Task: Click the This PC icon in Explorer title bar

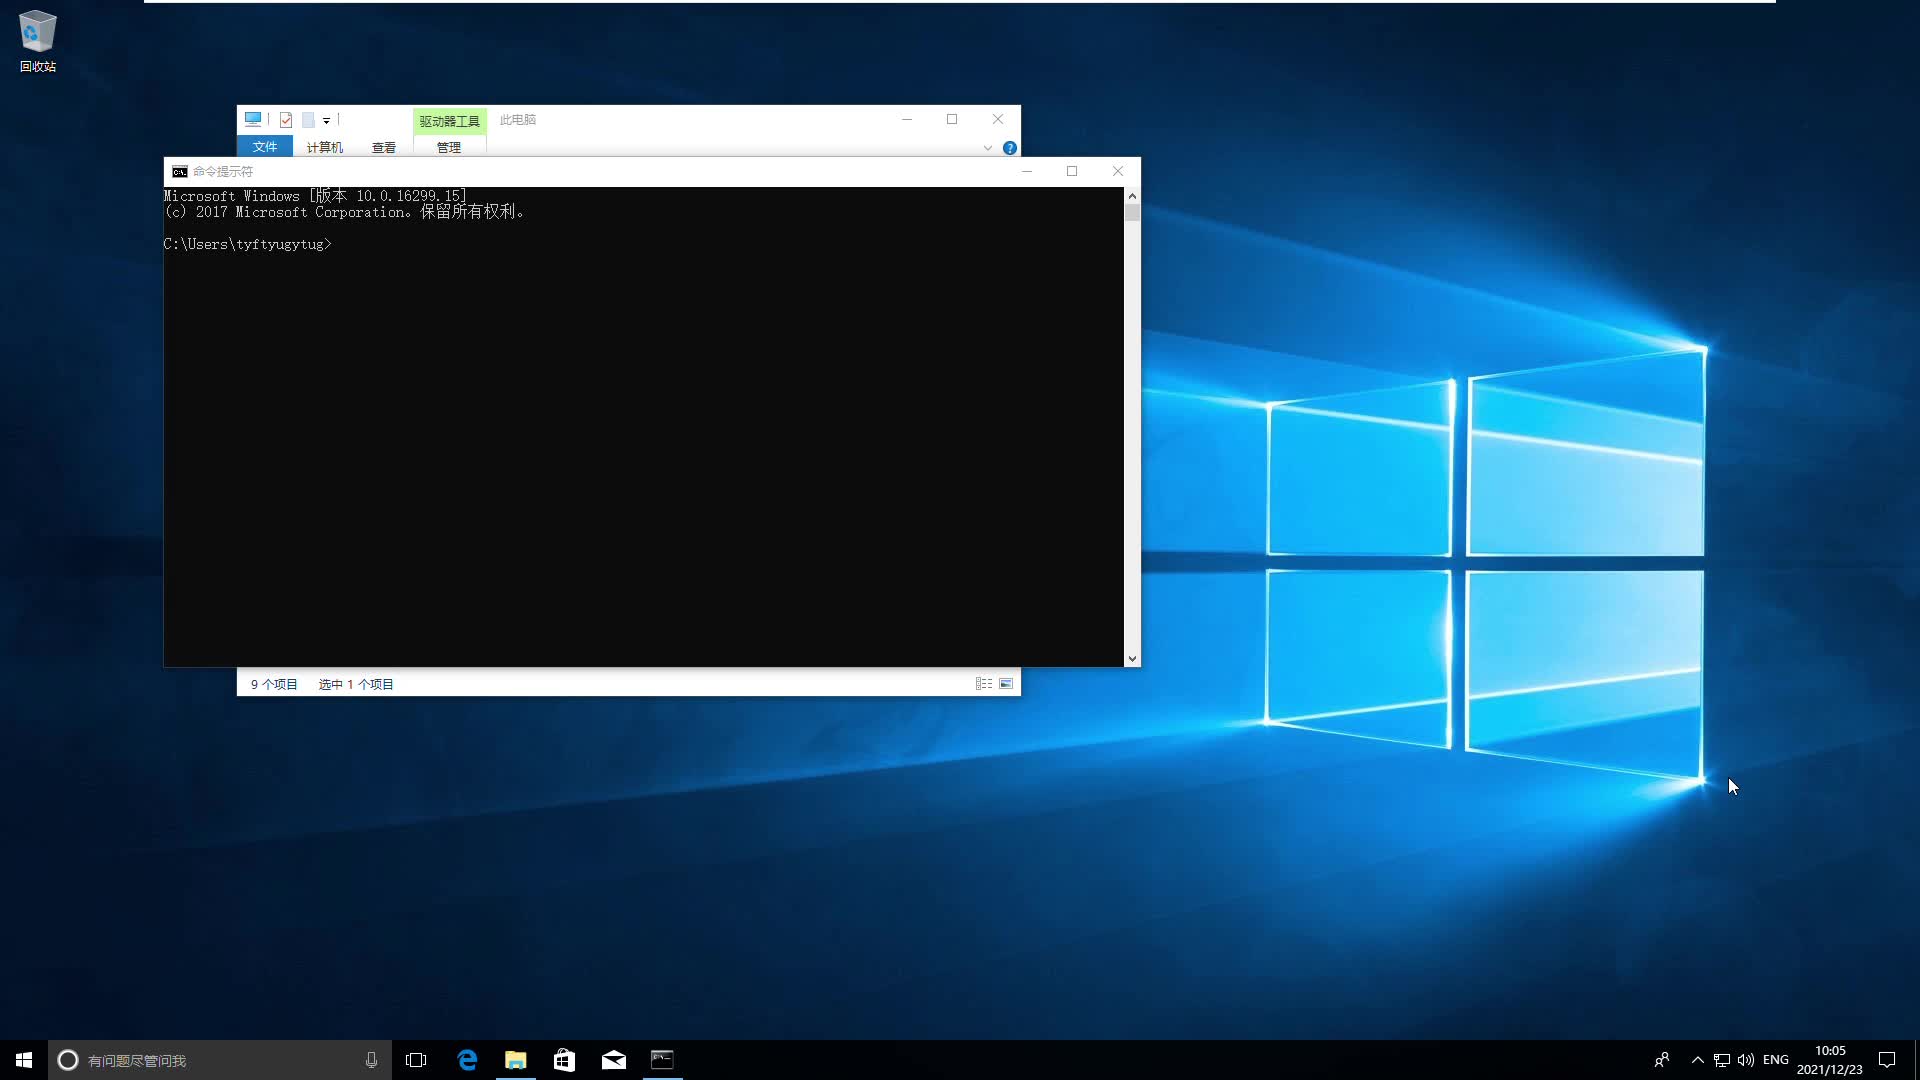Action: coord(253,119)
